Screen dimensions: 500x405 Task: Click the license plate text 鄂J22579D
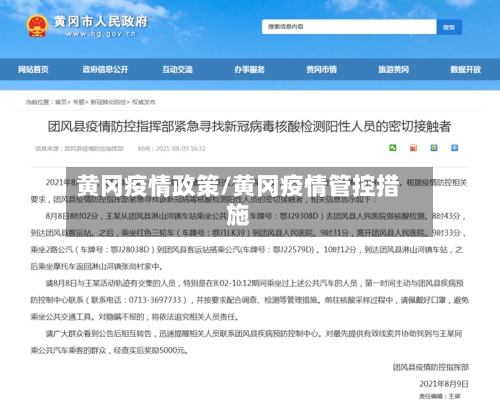click(x=293, y=250)
